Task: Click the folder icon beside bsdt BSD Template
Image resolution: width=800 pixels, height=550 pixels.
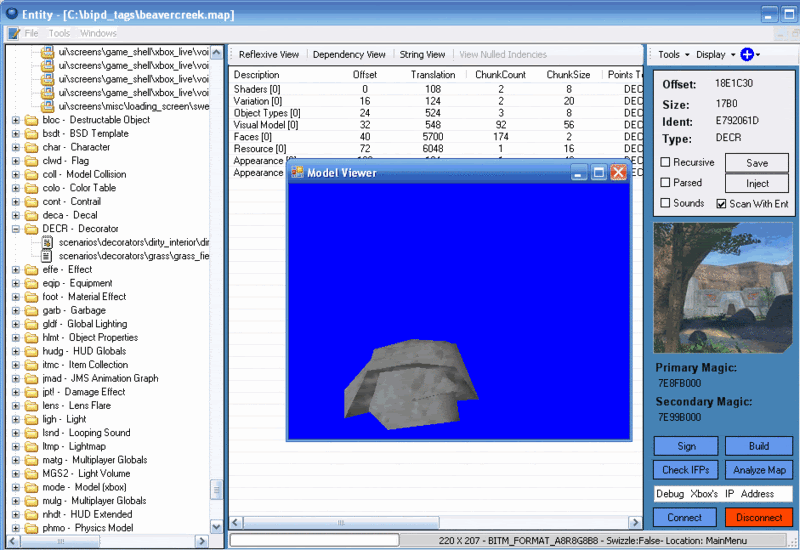Action: pyautogui.click(x=32, y=134)
